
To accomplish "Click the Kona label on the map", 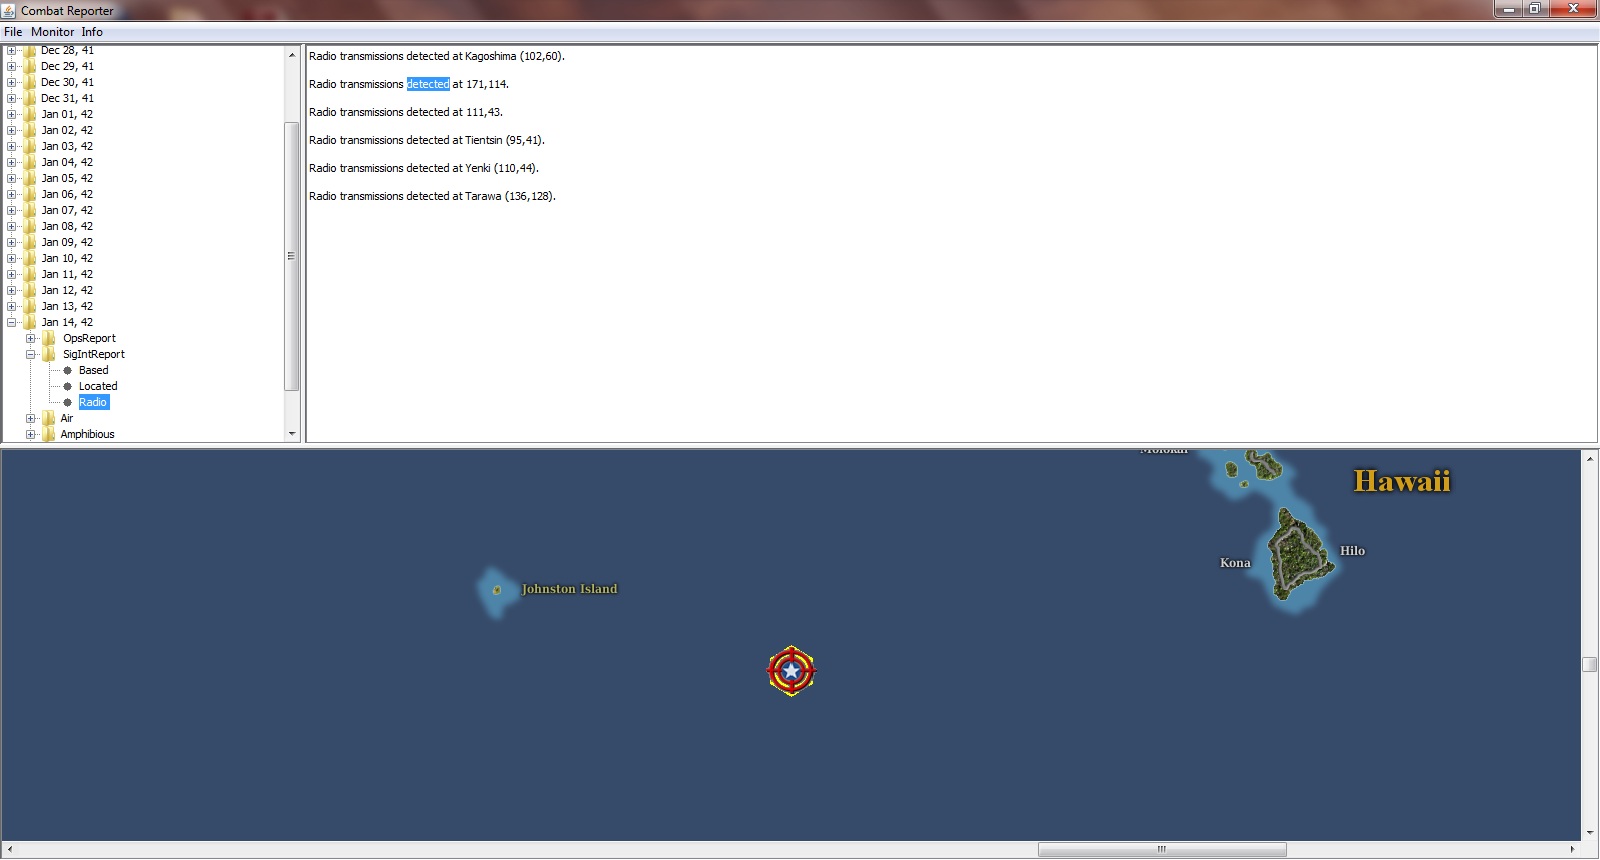I will click(x=1235, y=563).
